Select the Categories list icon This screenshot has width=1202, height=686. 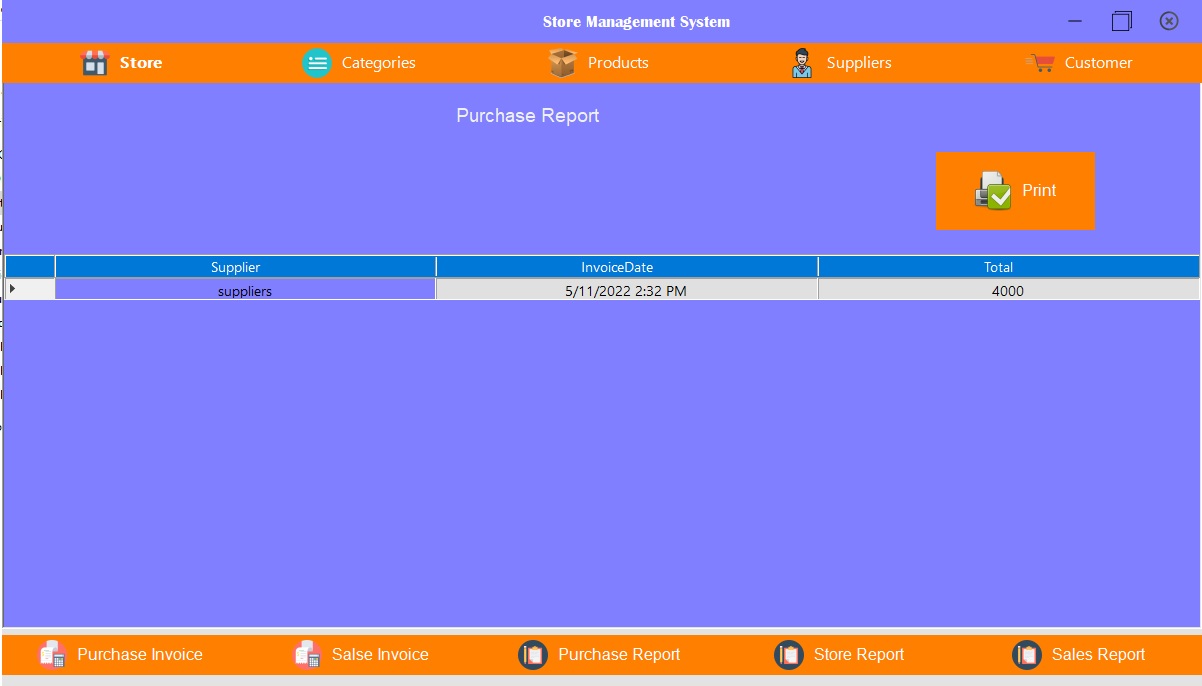coord(316,62)
